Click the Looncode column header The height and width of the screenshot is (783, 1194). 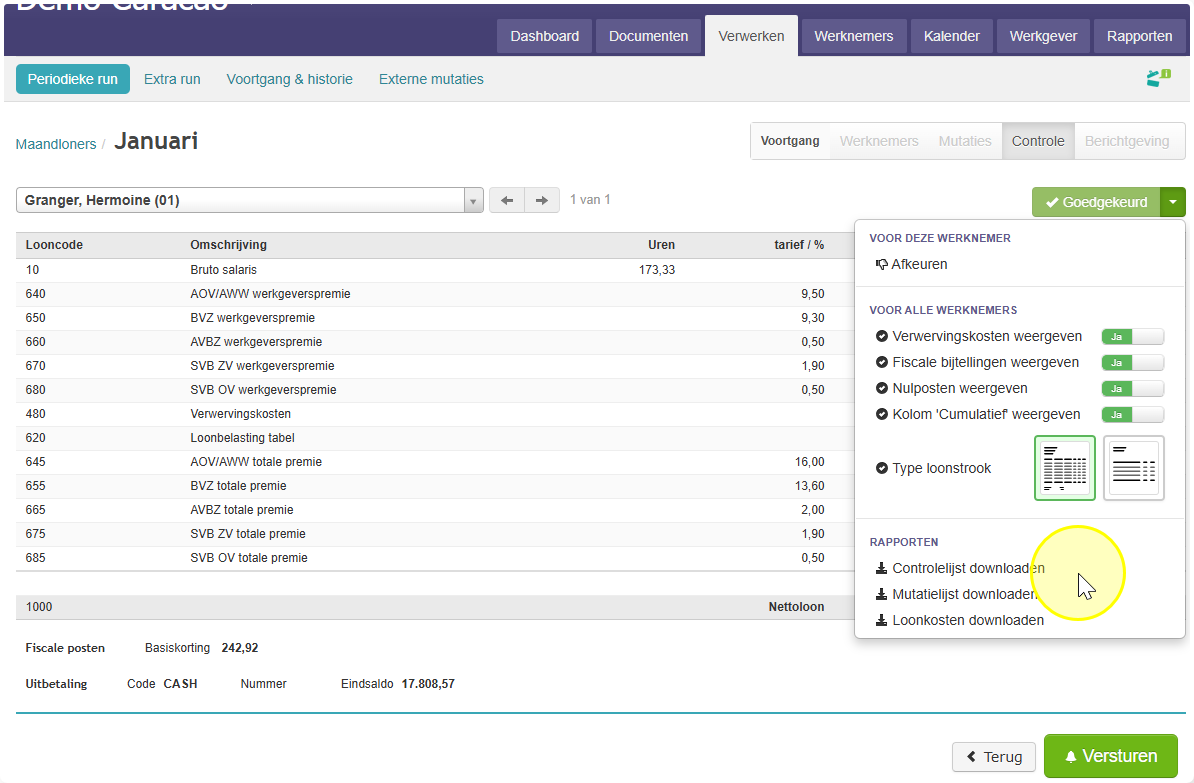(x=54, y=244)
